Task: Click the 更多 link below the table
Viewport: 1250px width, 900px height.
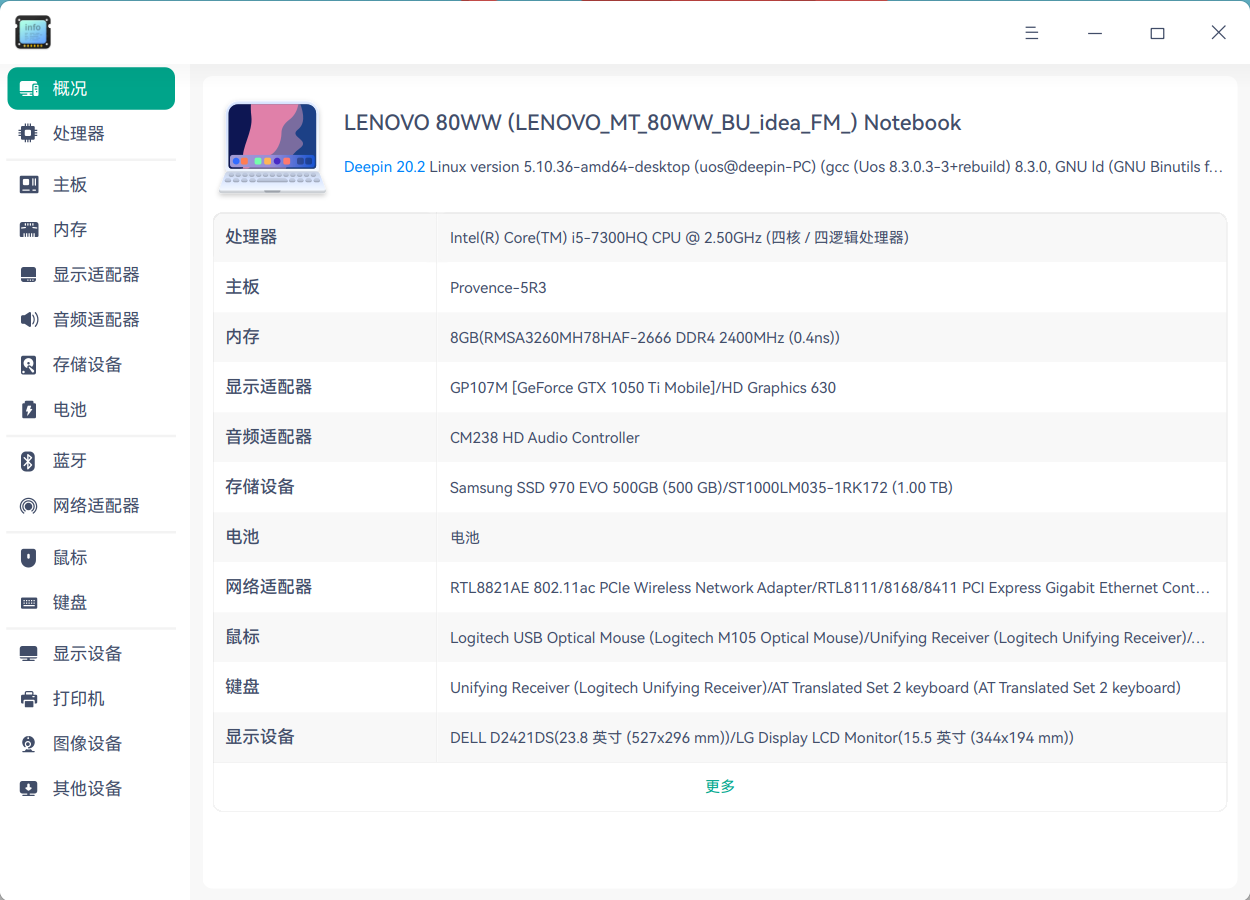Action: pyautogui.click(x=720, y=787)
